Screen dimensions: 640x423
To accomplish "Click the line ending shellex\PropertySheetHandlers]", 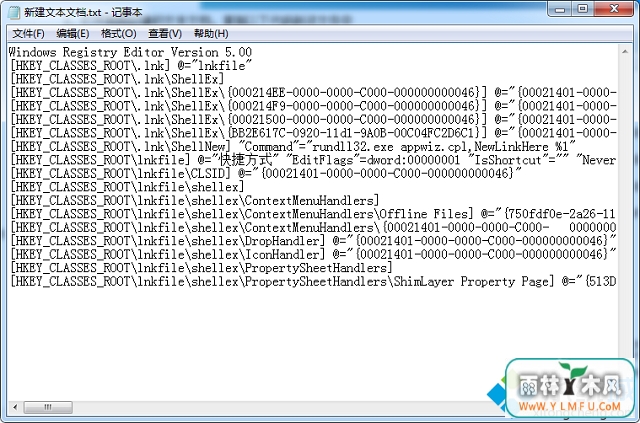I will tap(201, 268).
